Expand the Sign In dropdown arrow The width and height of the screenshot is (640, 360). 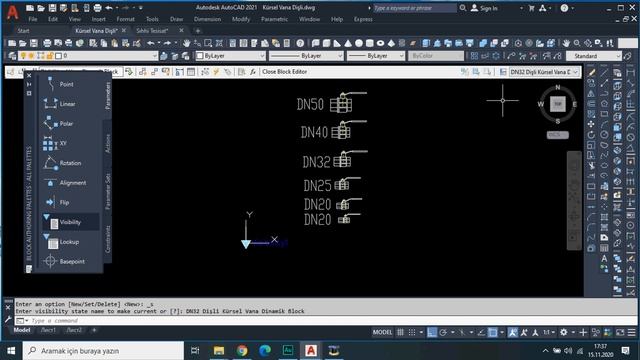coord(521,8)
